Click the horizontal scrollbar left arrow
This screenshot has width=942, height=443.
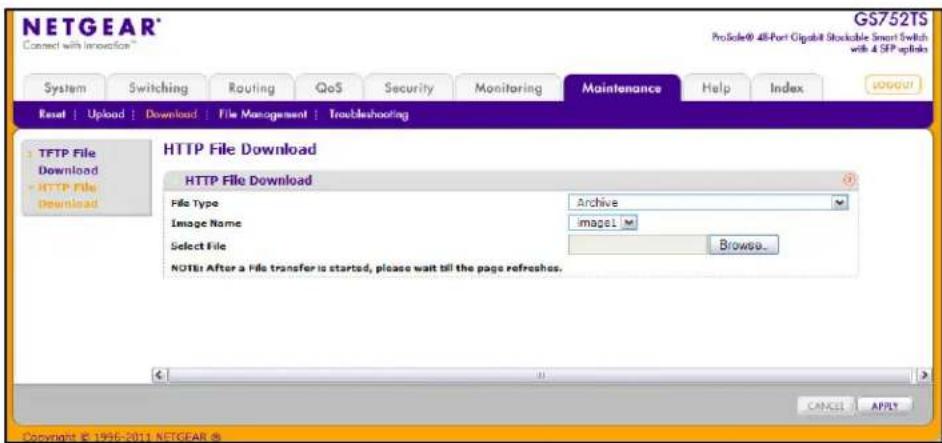(x=159, y=374)
